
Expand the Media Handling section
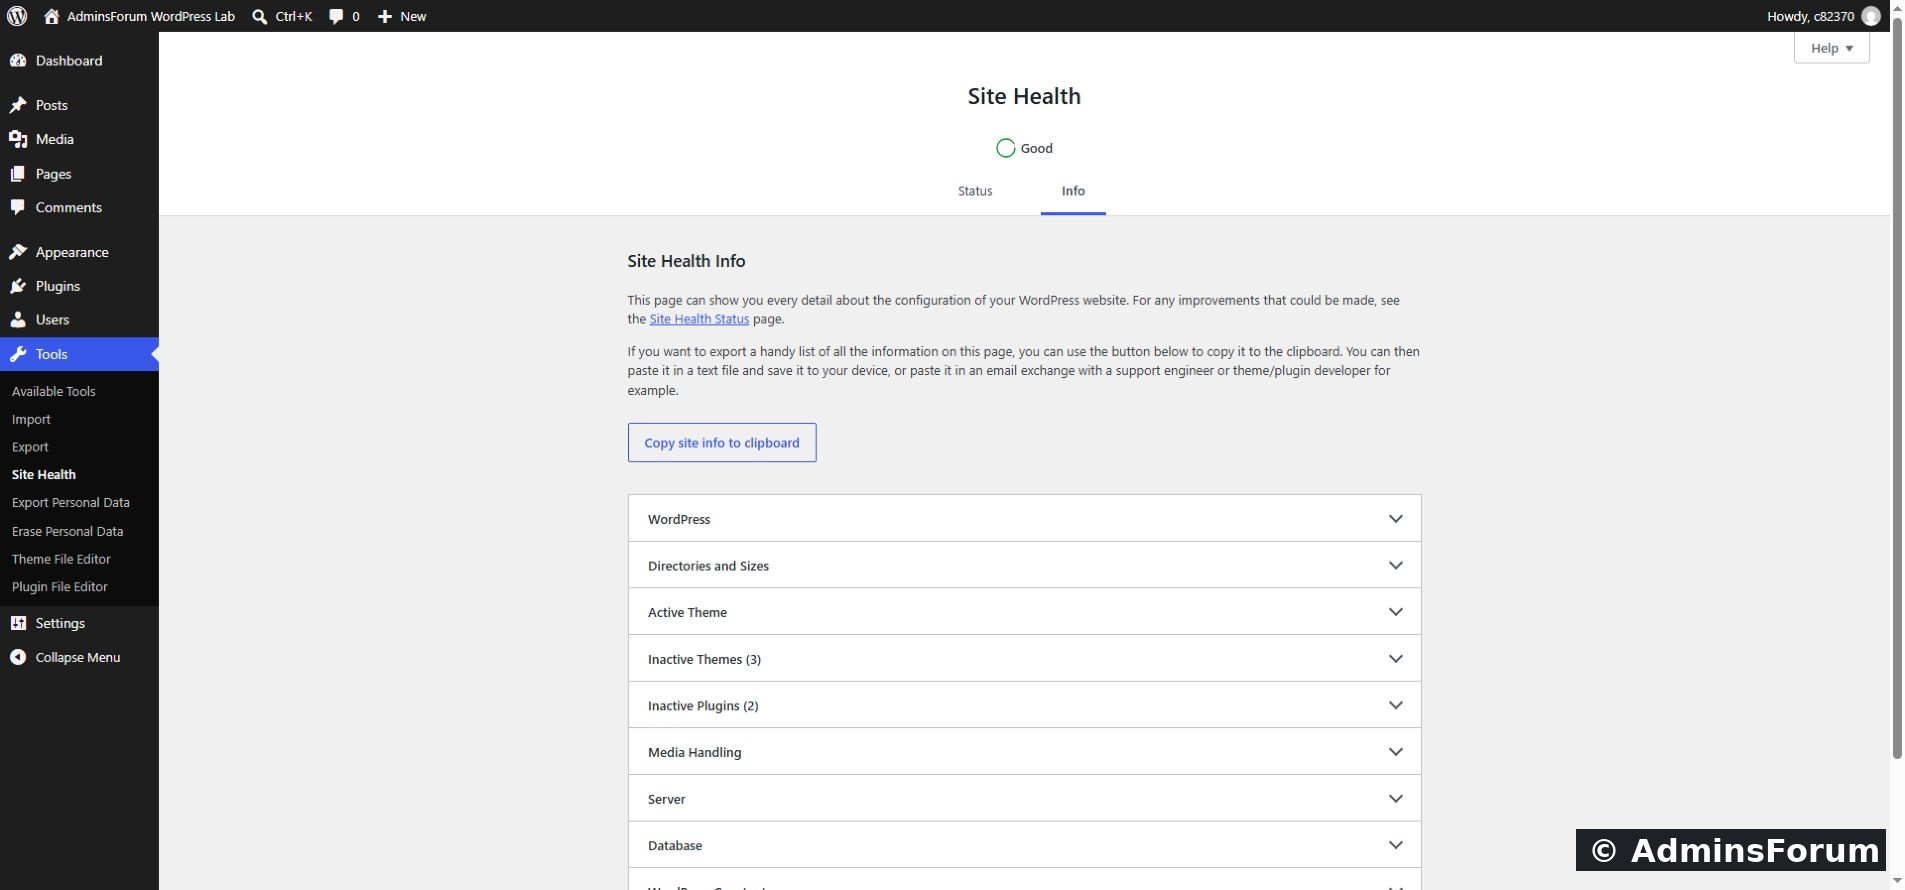coord(1024,752)
